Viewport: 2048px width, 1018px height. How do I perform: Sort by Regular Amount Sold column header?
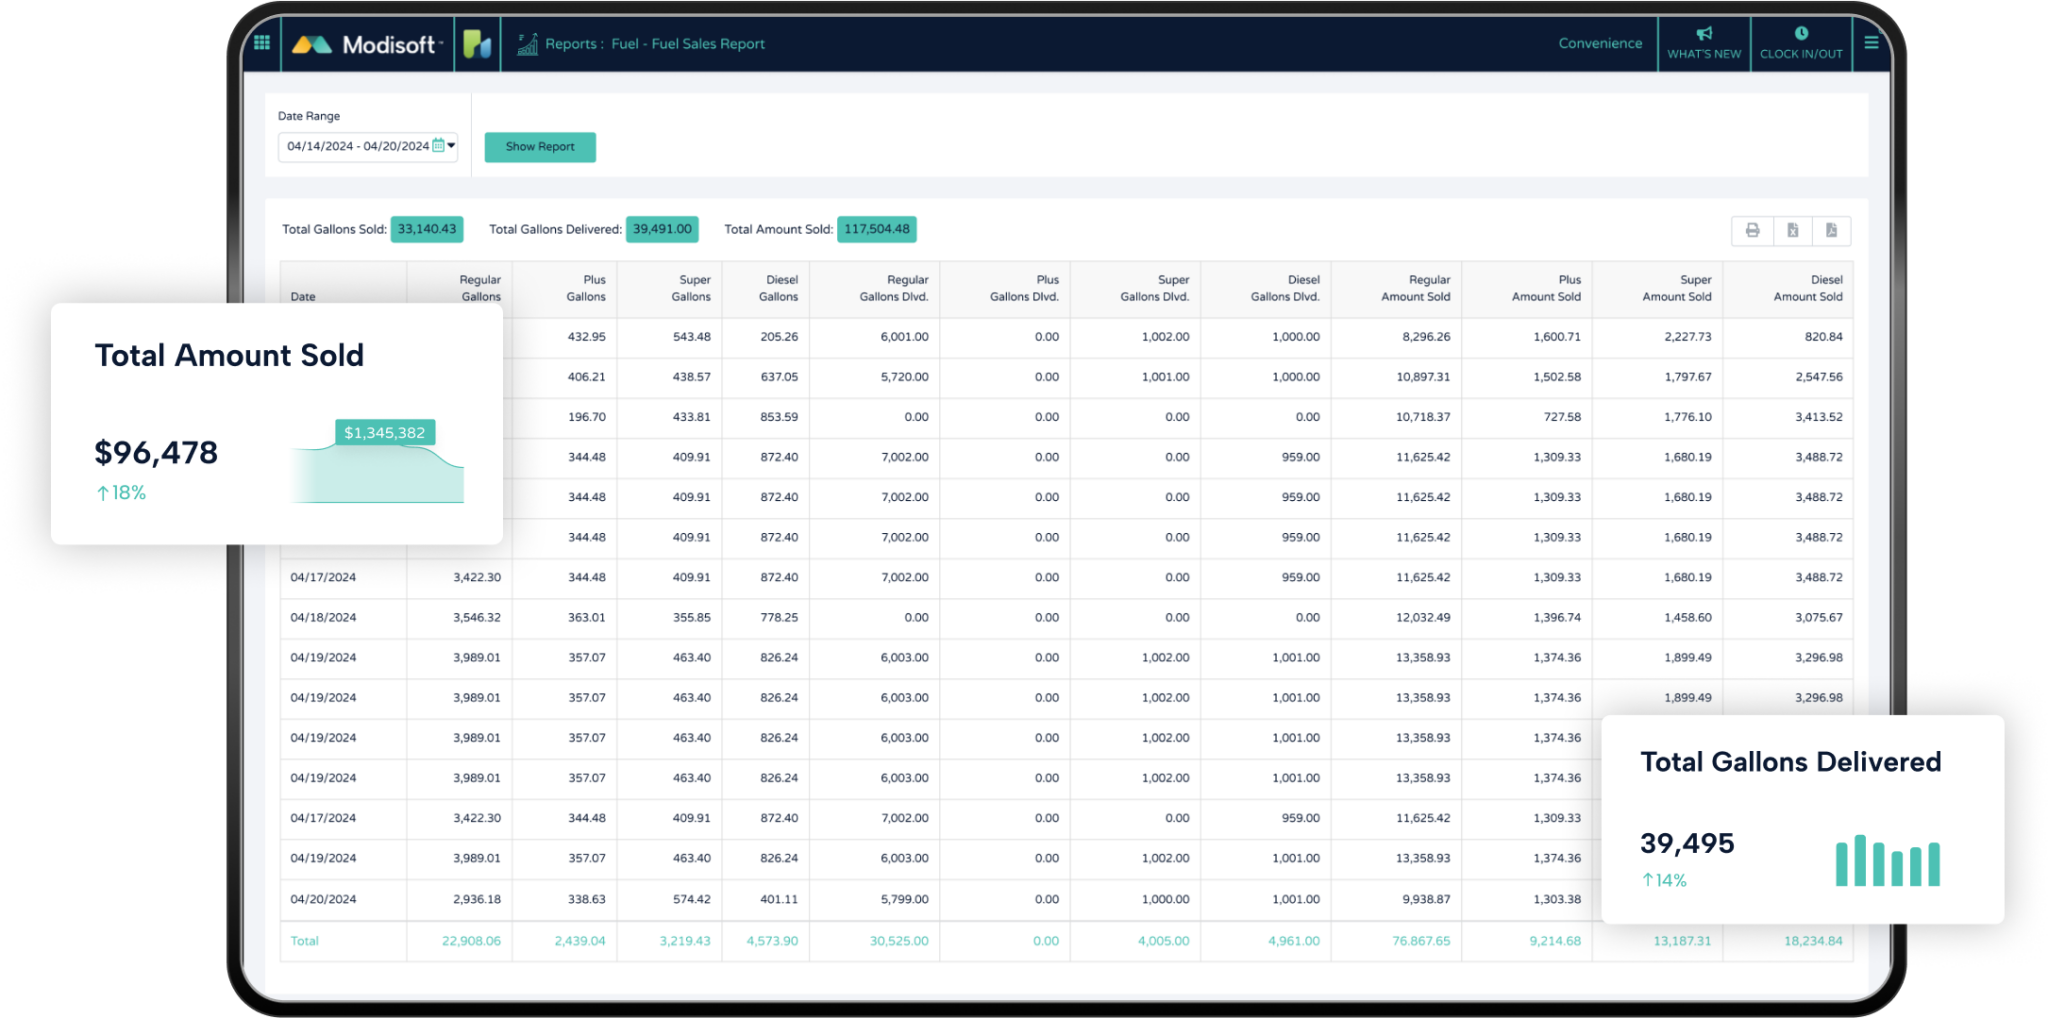click(1415, 289)
